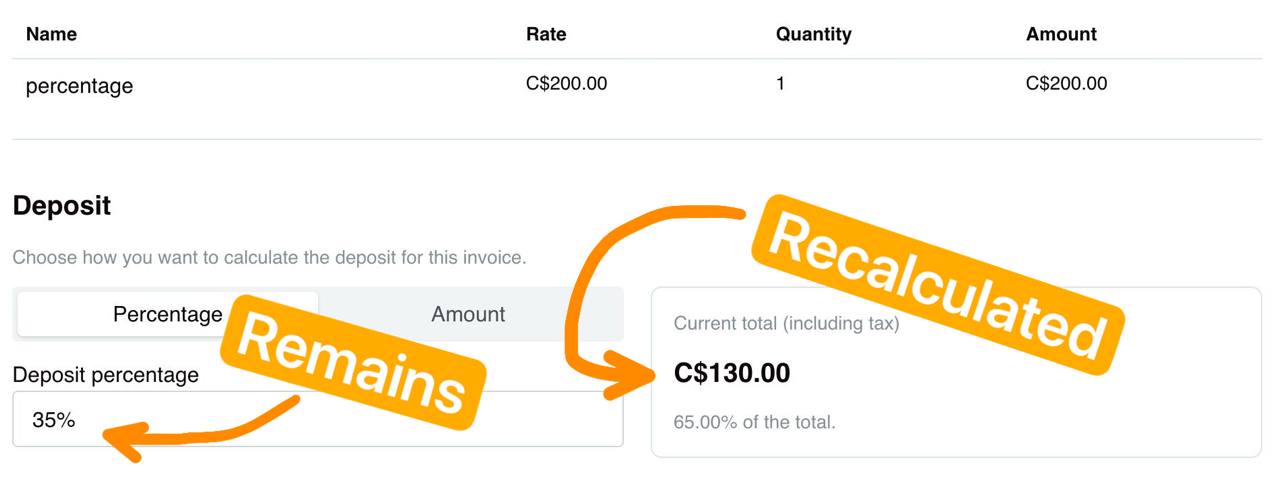Click the Deposit percentage label
This screenshot has height=491, width=1280.
point(105,375)
